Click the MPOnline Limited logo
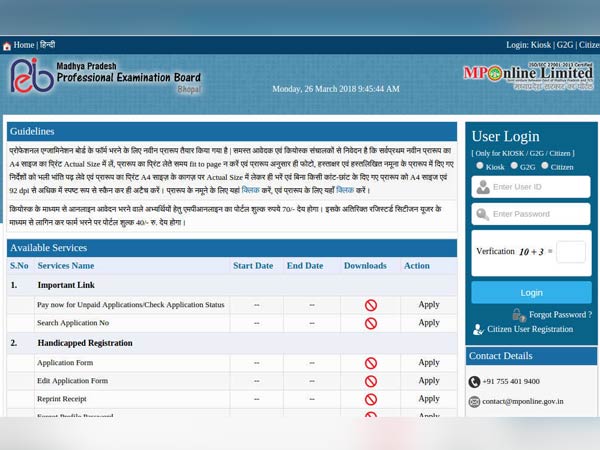Screen dimensions: 600x450 (528, 76)
